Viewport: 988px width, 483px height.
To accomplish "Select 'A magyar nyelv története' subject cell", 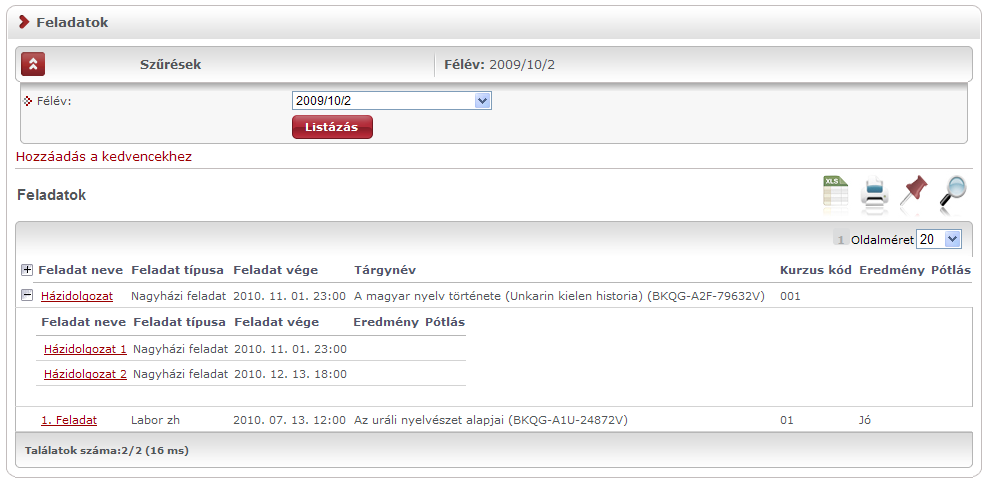I will [x=560, y=295].
